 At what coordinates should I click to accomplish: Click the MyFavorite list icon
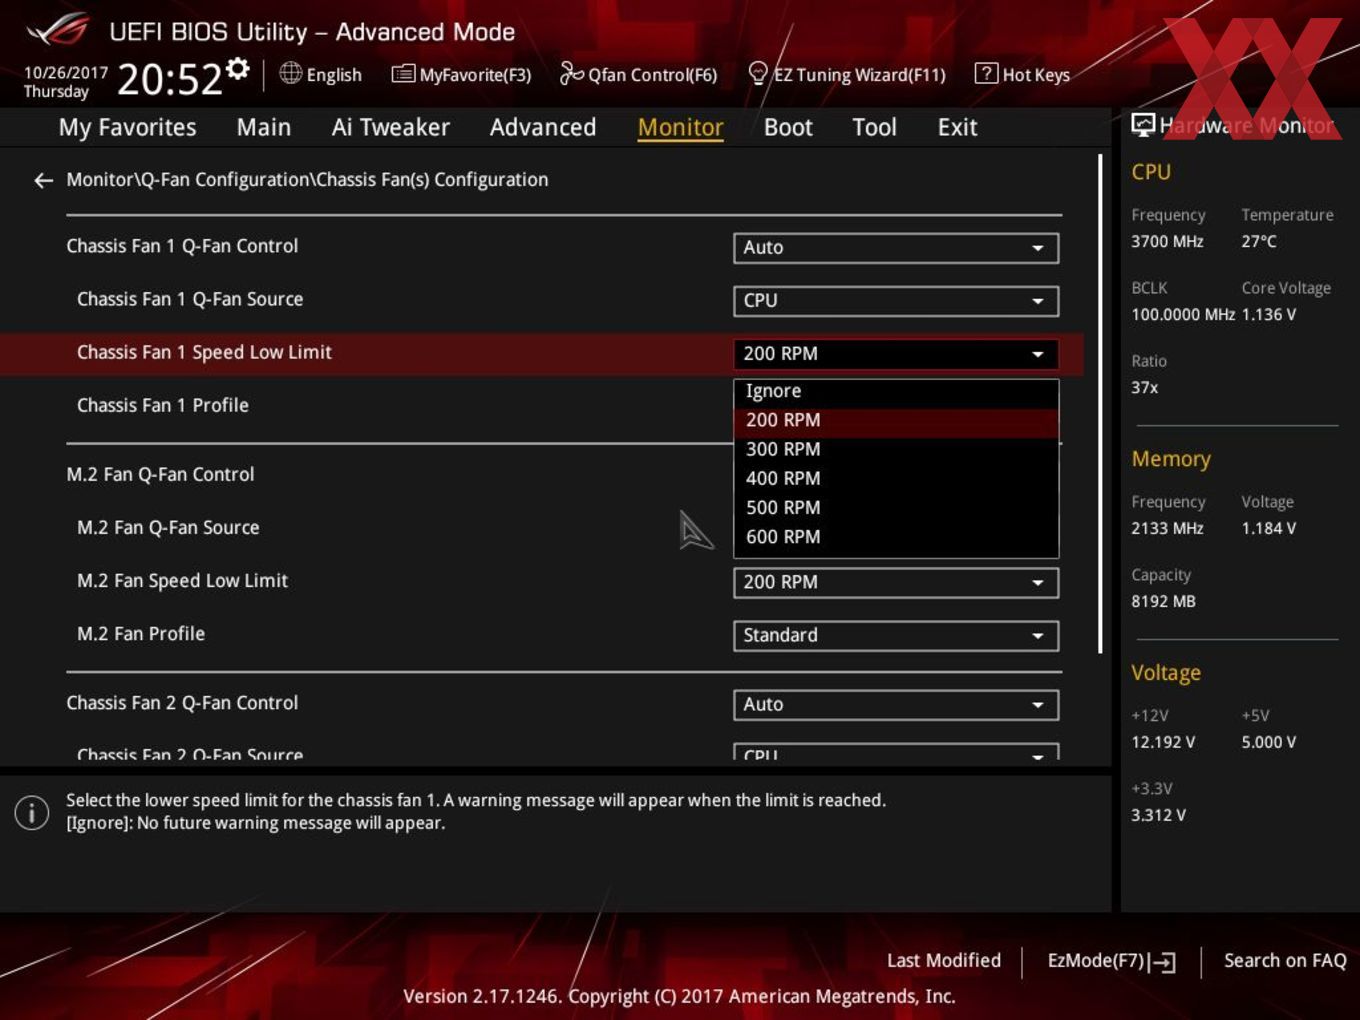tap(403, 74)
